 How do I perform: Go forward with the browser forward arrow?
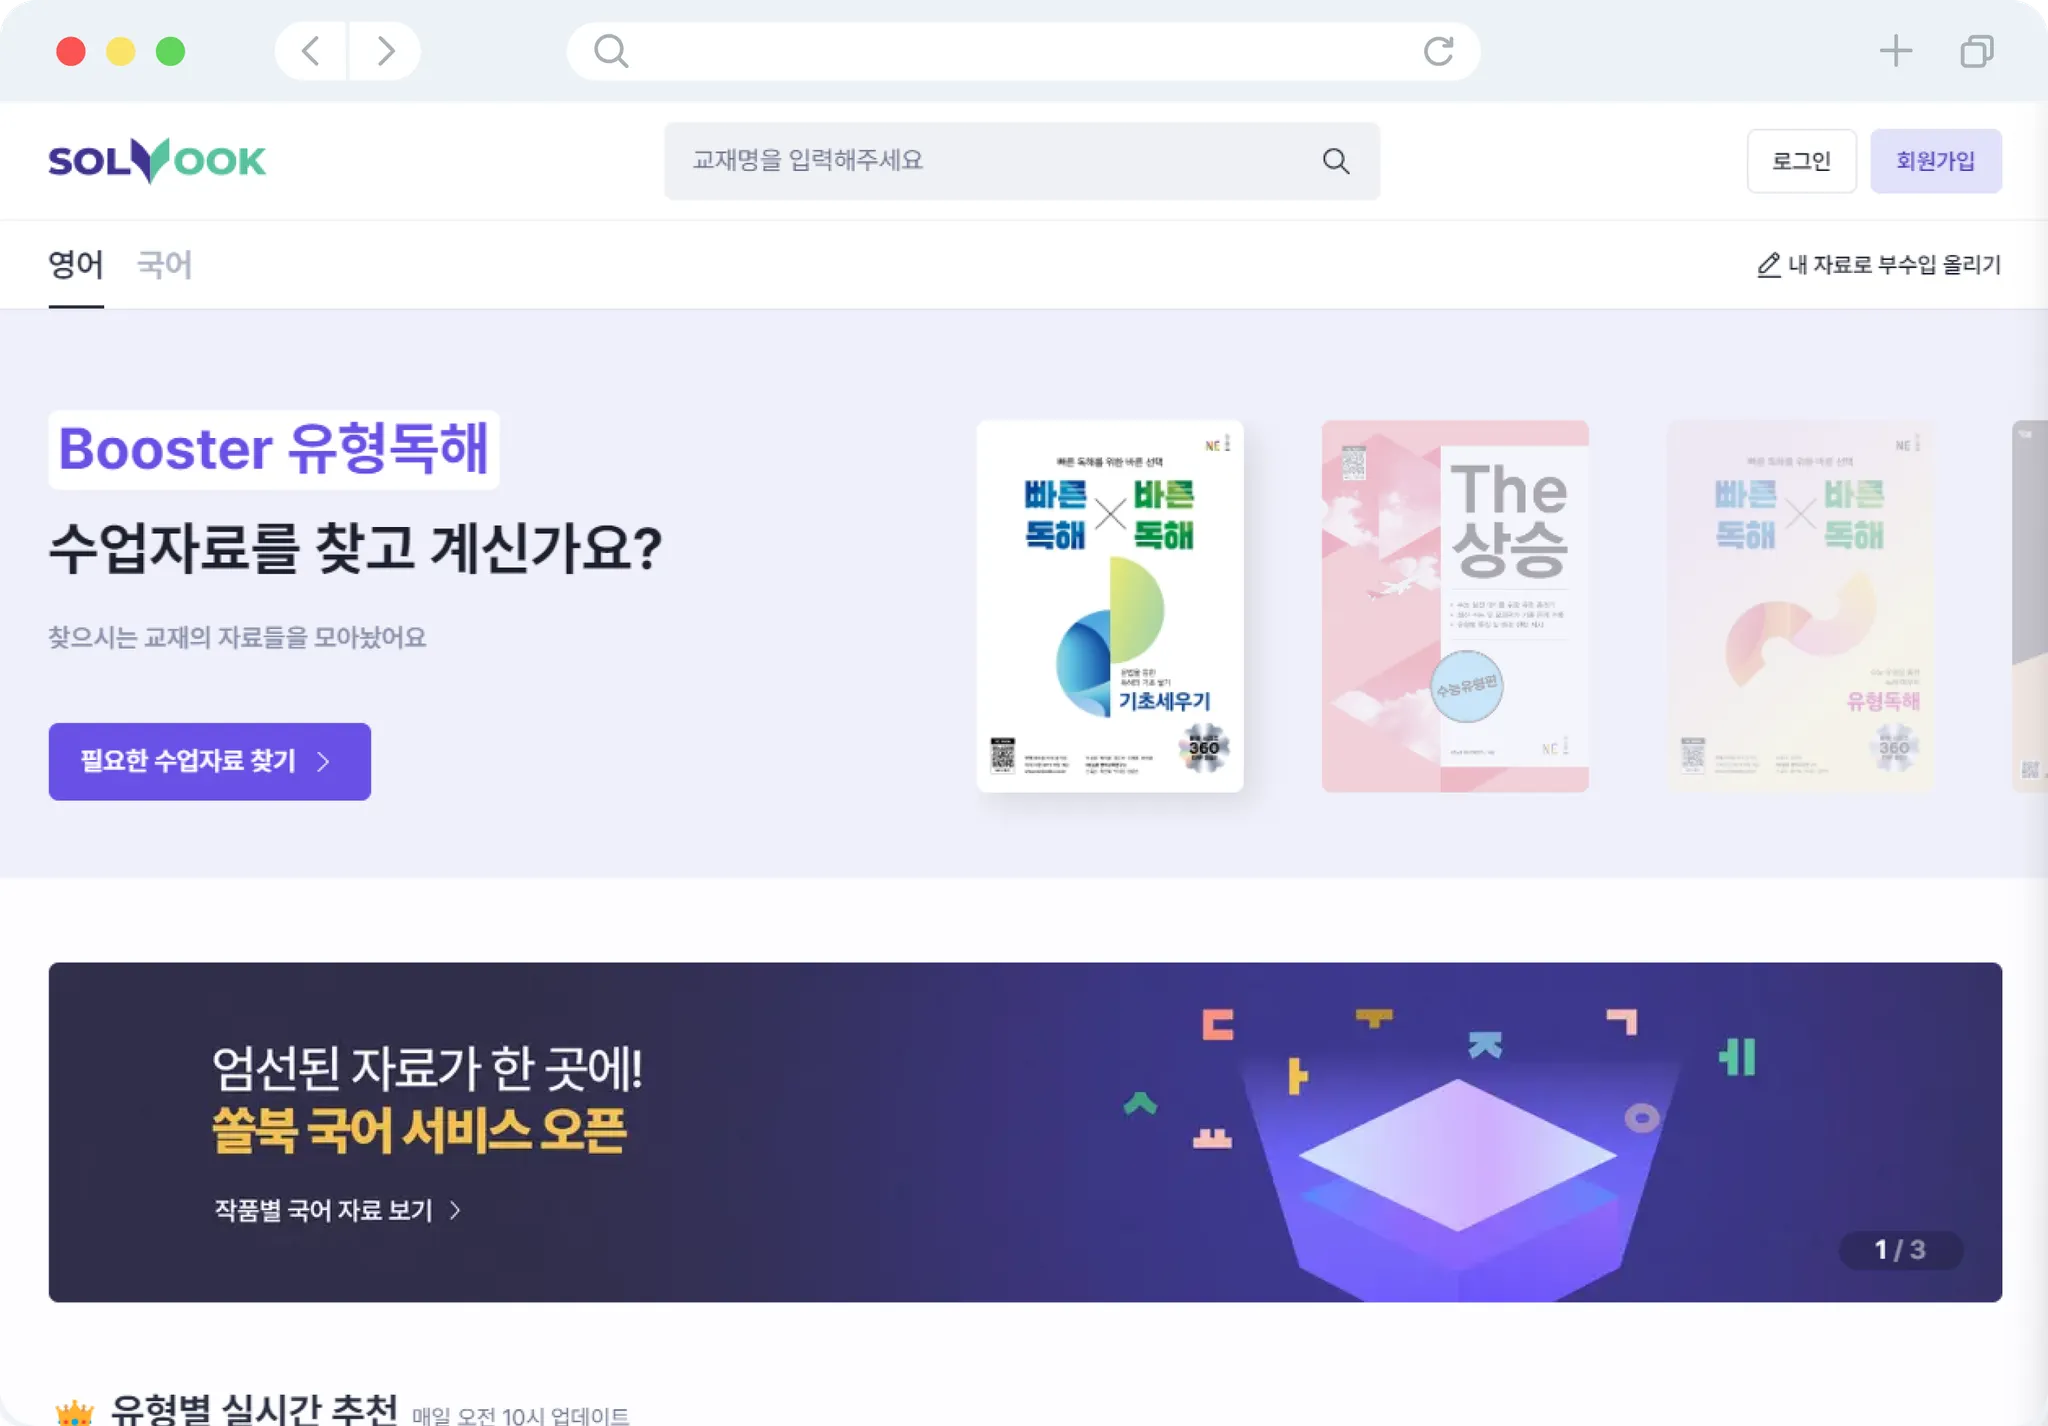coord(385,51)
